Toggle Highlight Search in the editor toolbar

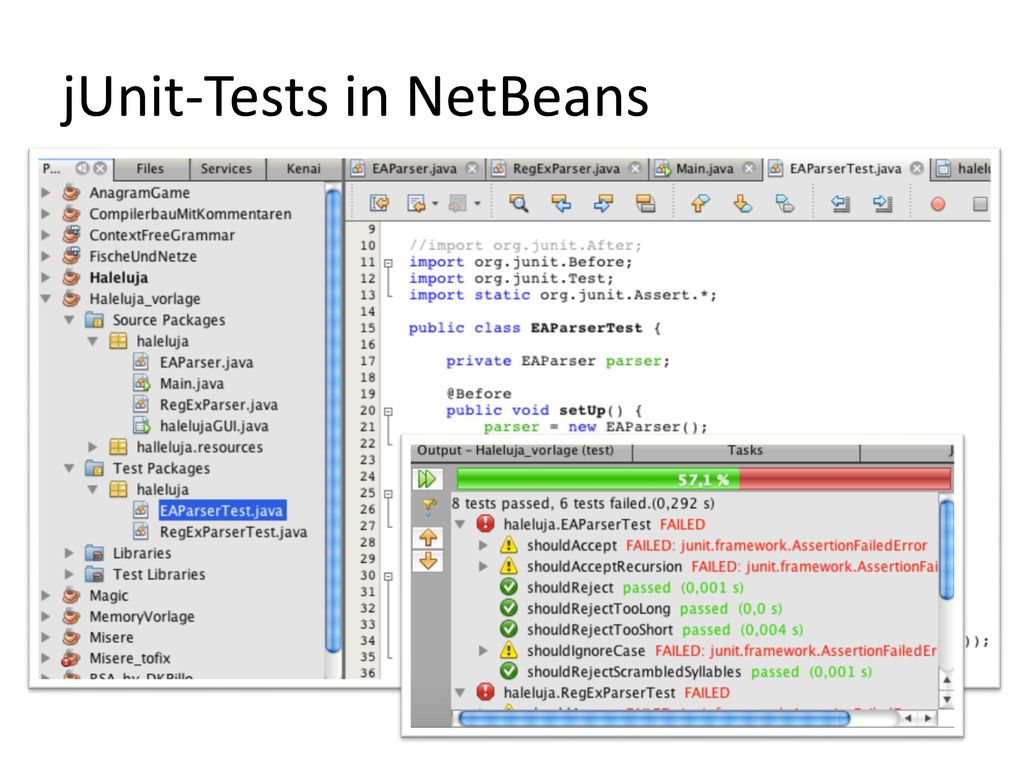[645, 203]
